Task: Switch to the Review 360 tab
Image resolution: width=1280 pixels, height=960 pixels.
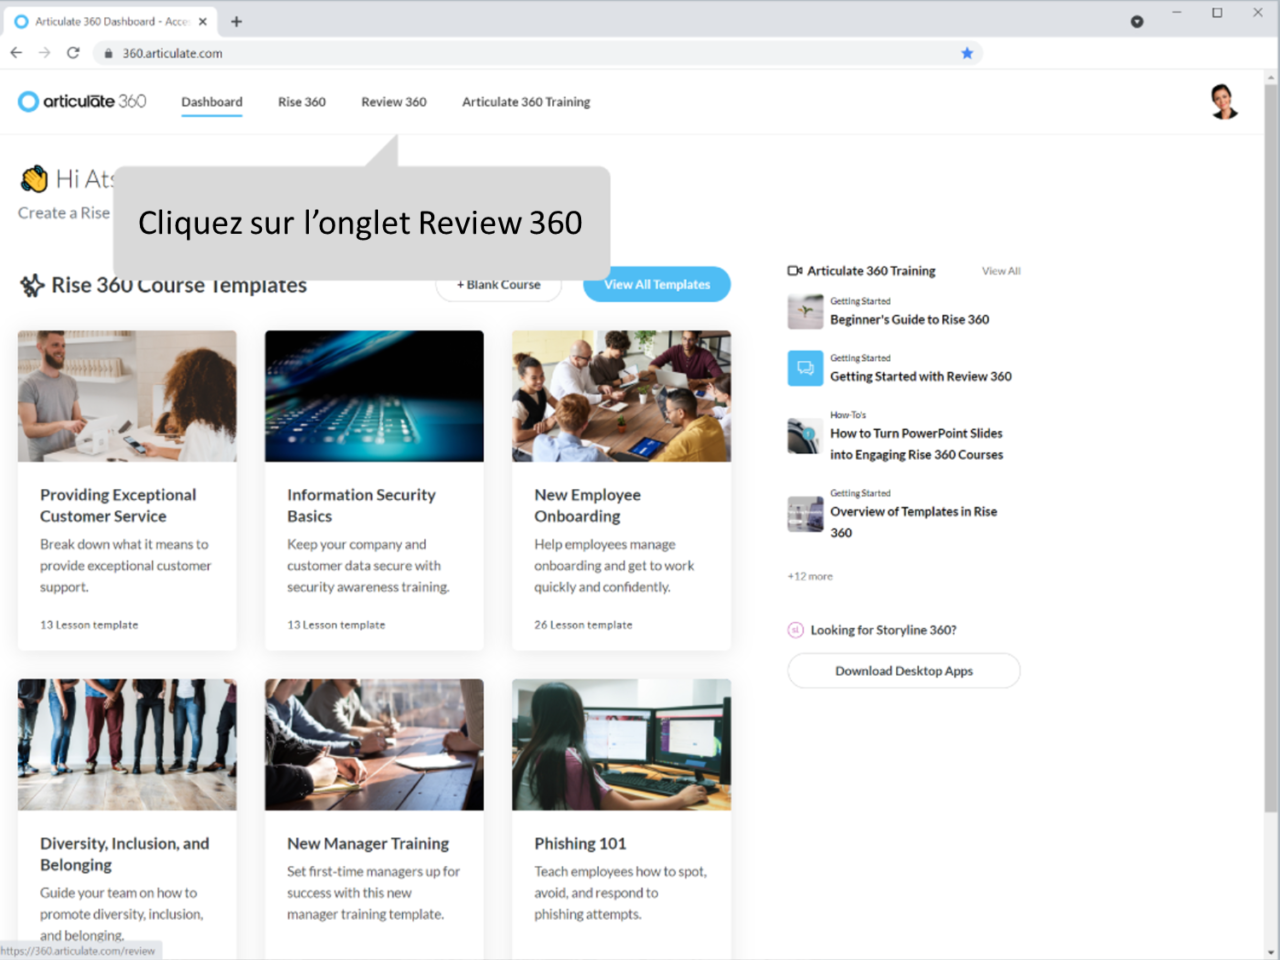Action: [393, 101]
